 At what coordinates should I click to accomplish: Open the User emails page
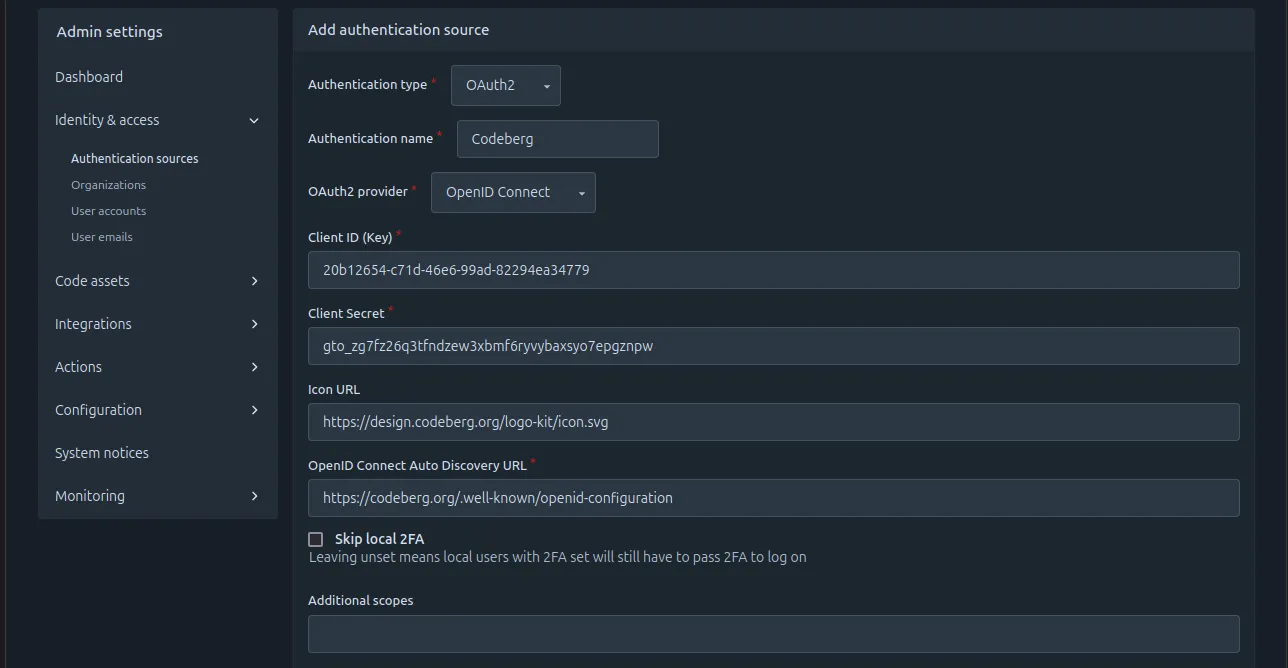[101, 237]
